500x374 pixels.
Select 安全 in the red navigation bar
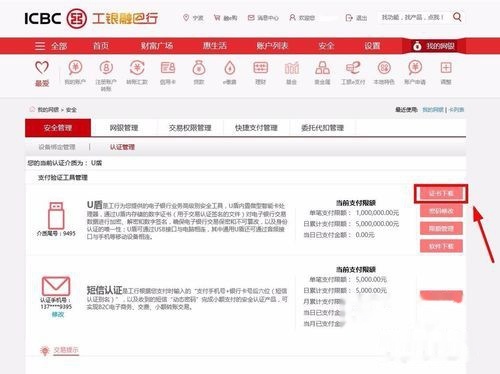pyautogui.click(x=326, y=46)
